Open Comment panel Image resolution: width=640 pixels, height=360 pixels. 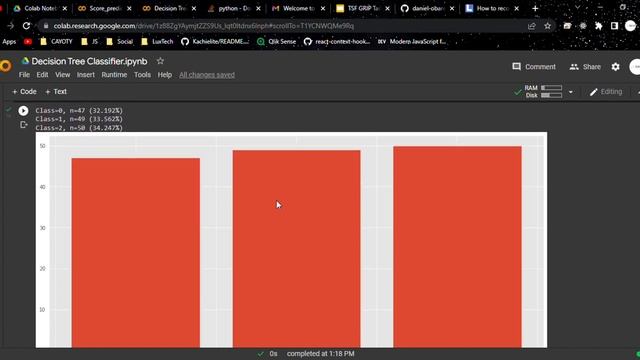tap(534, 67)
